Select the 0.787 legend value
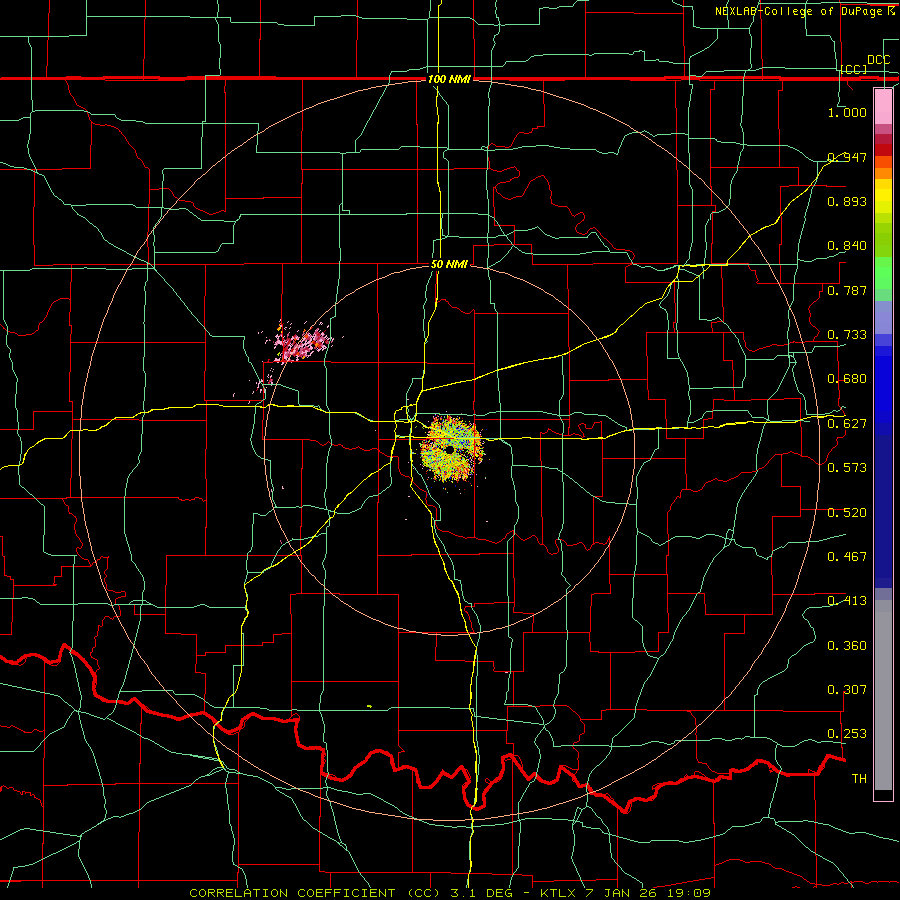The image size is (900, 900). (x=847, y=290)
